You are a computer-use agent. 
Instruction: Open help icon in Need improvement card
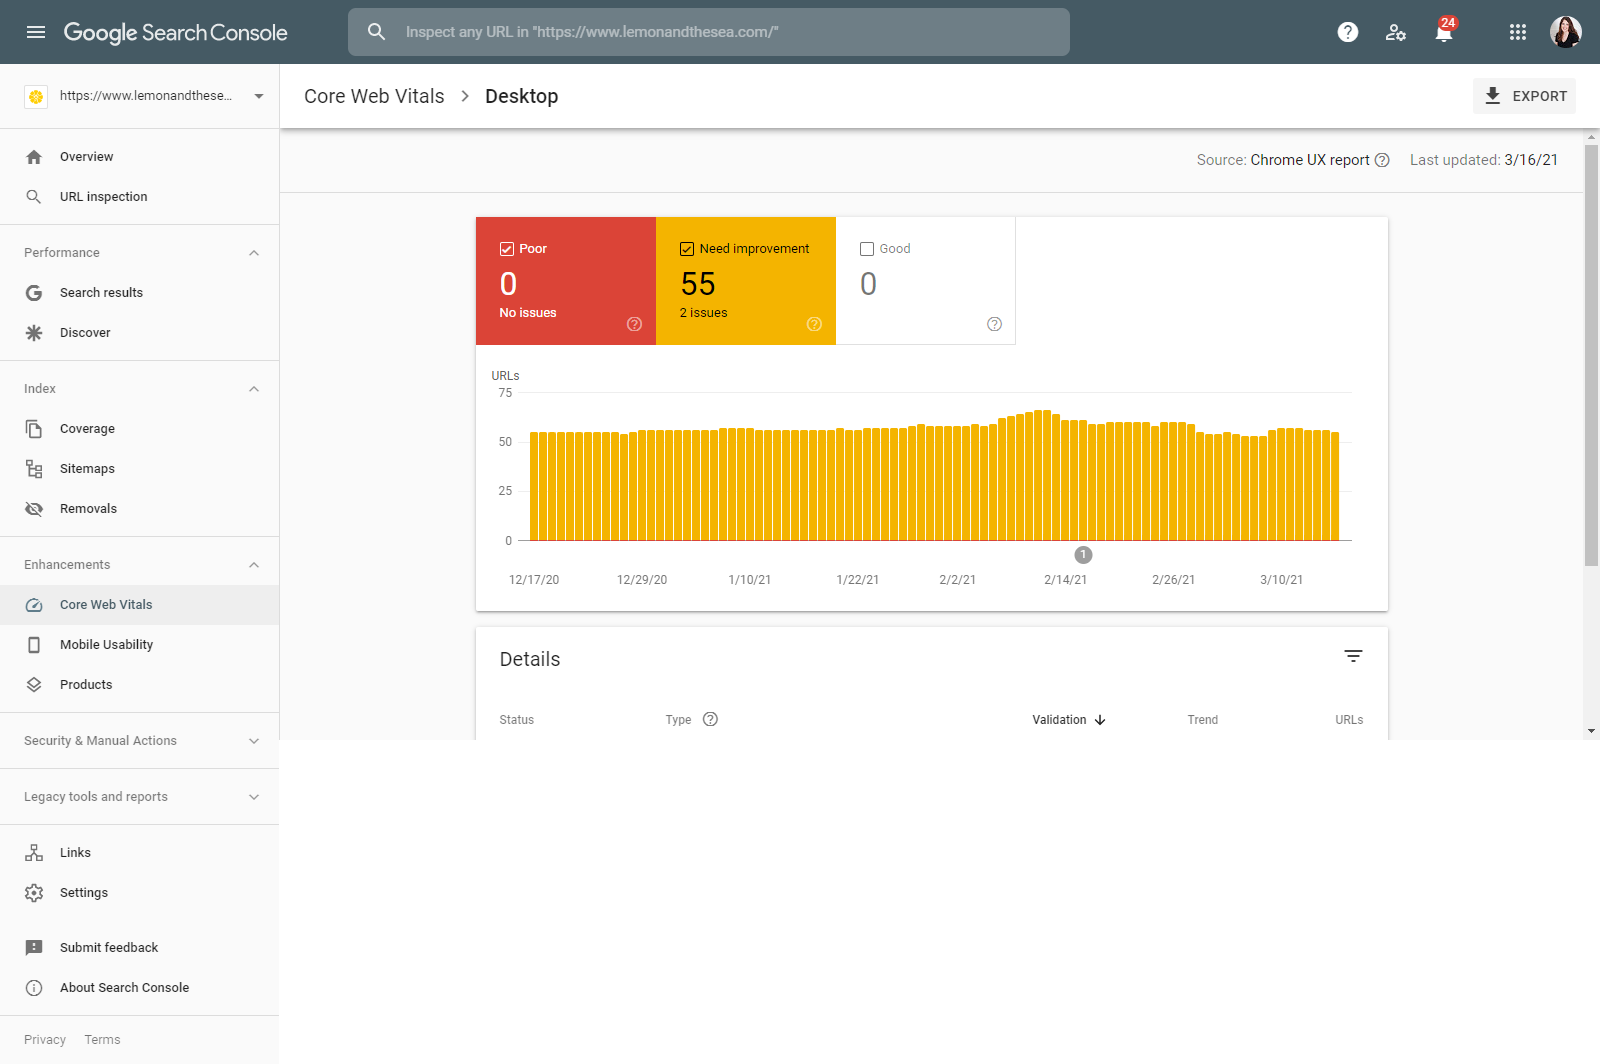(814, 324)
